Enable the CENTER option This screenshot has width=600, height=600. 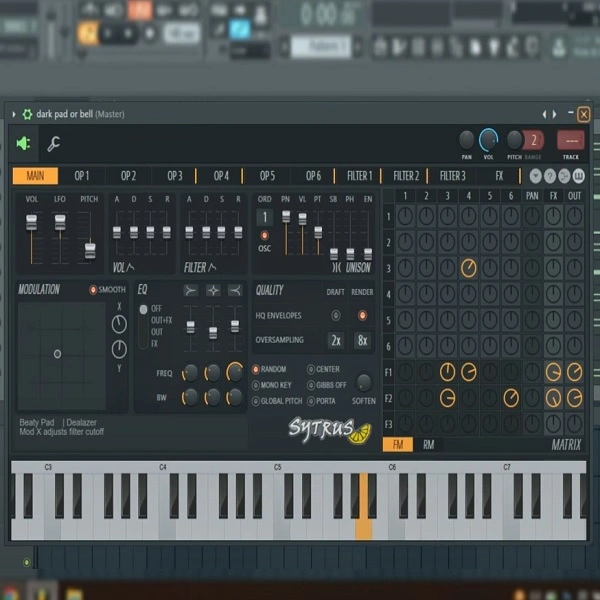click(x=311, y=369)
